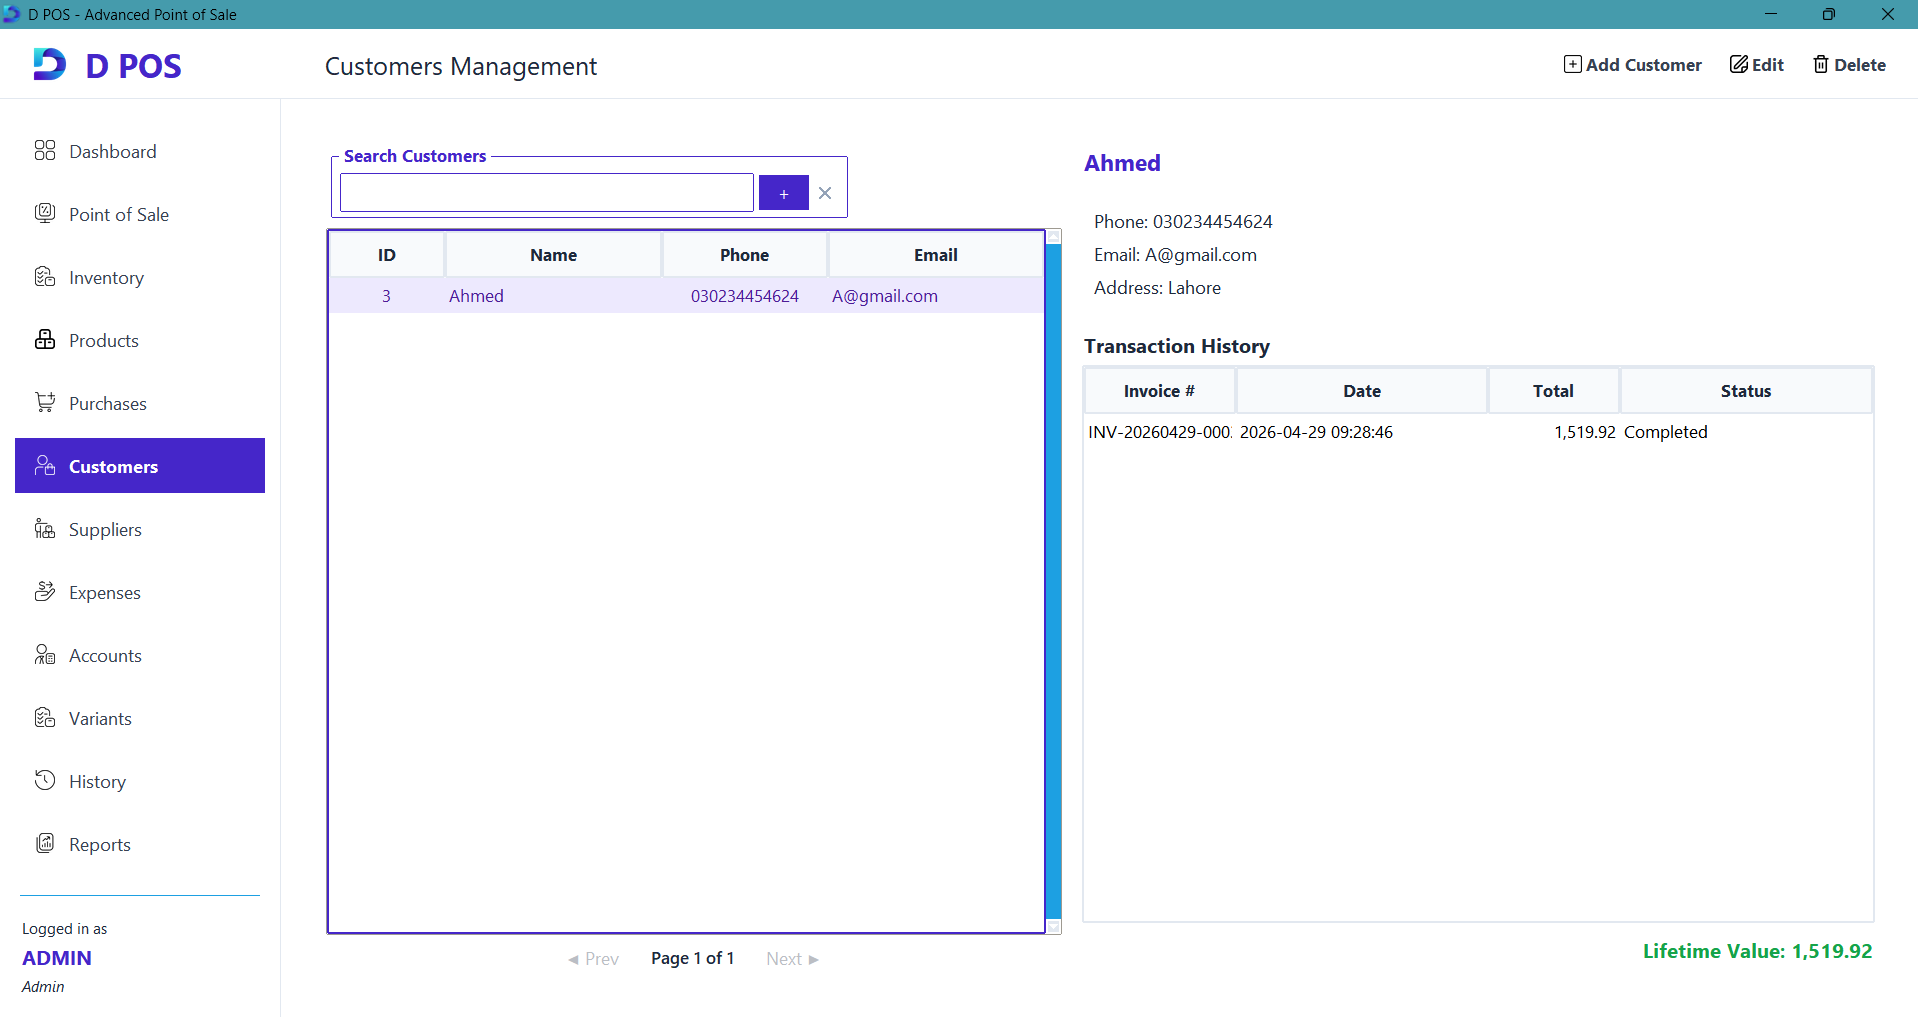Screen dimensions: 1918x1017
Task: Click the Add Customer plus icon
Action: coord(1573,64)
